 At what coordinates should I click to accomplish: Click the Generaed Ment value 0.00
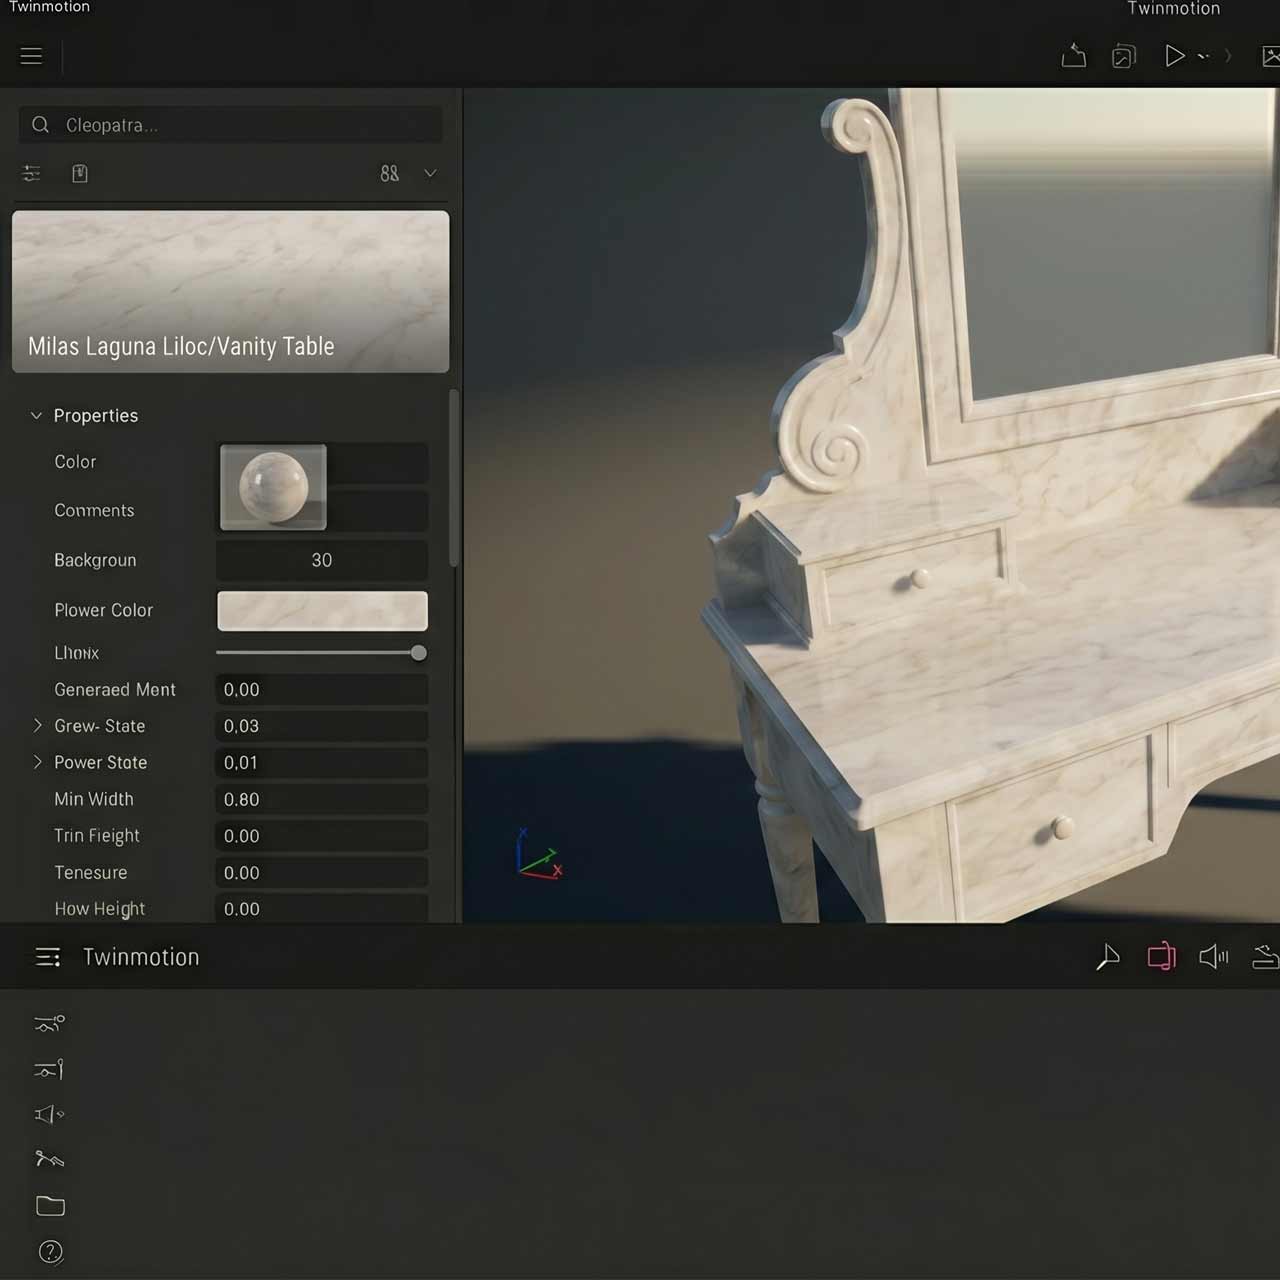[x=322, y=690]
